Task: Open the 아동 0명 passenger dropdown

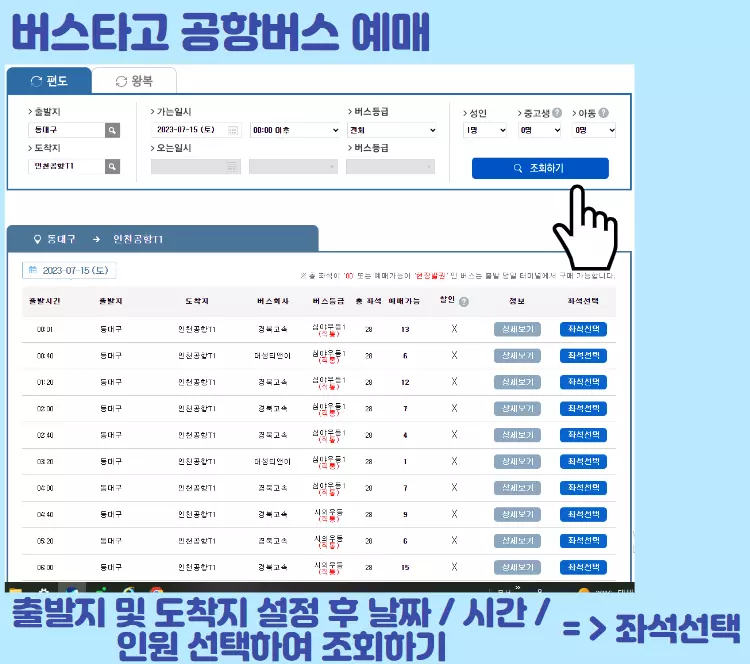Action: click(x=594, y=130)
